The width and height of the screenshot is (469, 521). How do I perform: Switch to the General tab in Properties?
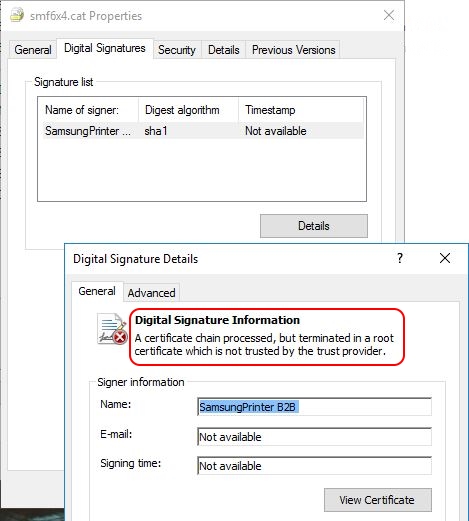[33, 50]
